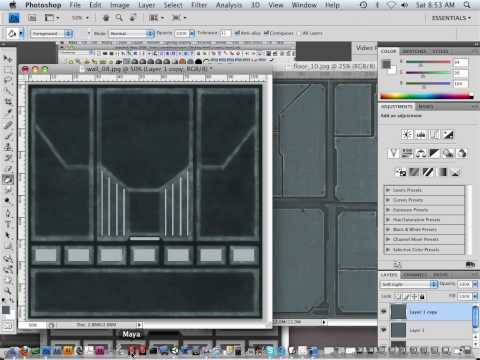This screenshot has height=360, width=480.
Task: Toggle the Anti-alias checkbox
Action: click(237, 33)
